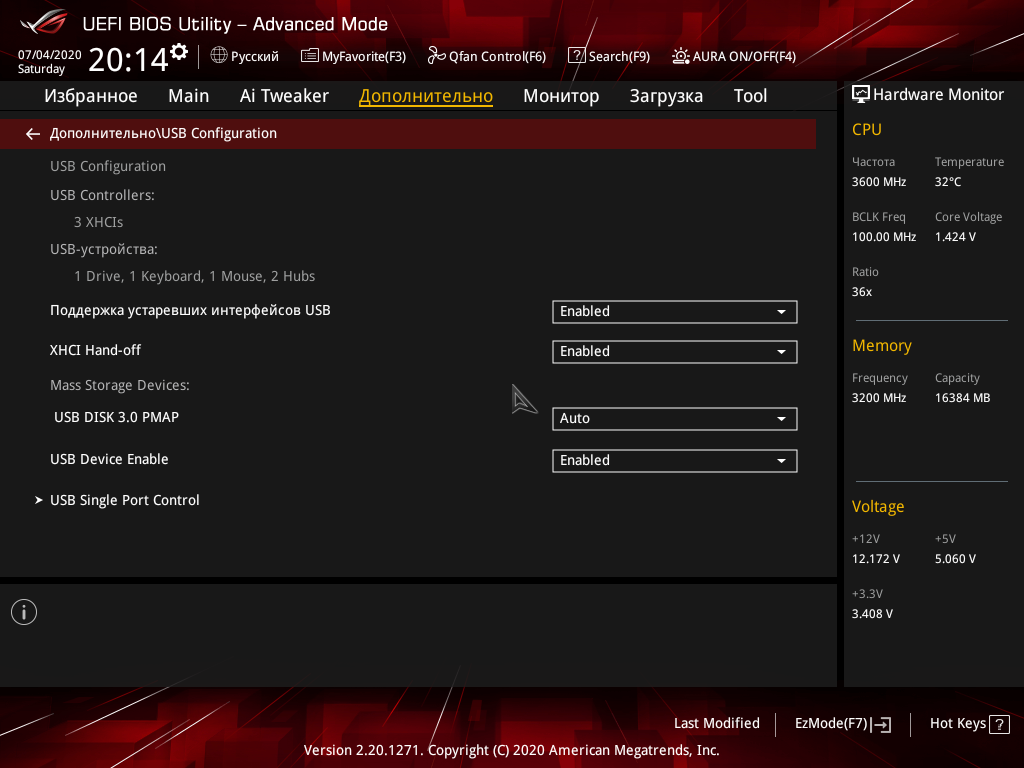Screen dimensions: 1024x768
Task: Click the Voltage section heading
Action: click(878, 506)
